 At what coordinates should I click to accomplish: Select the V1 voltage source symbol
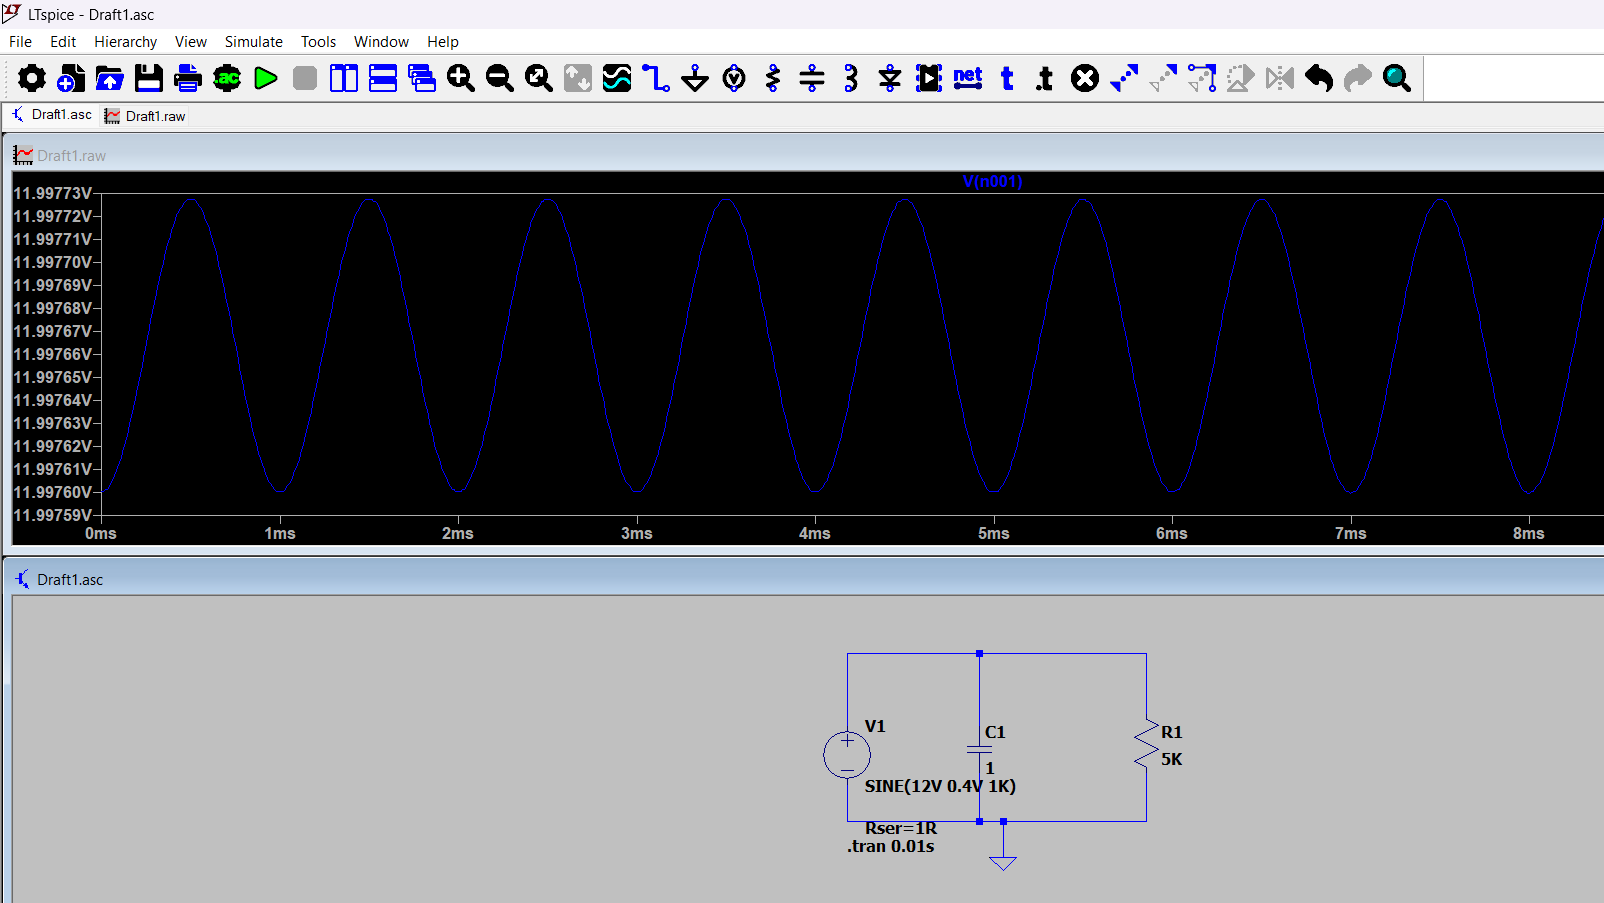pos(847,755)
